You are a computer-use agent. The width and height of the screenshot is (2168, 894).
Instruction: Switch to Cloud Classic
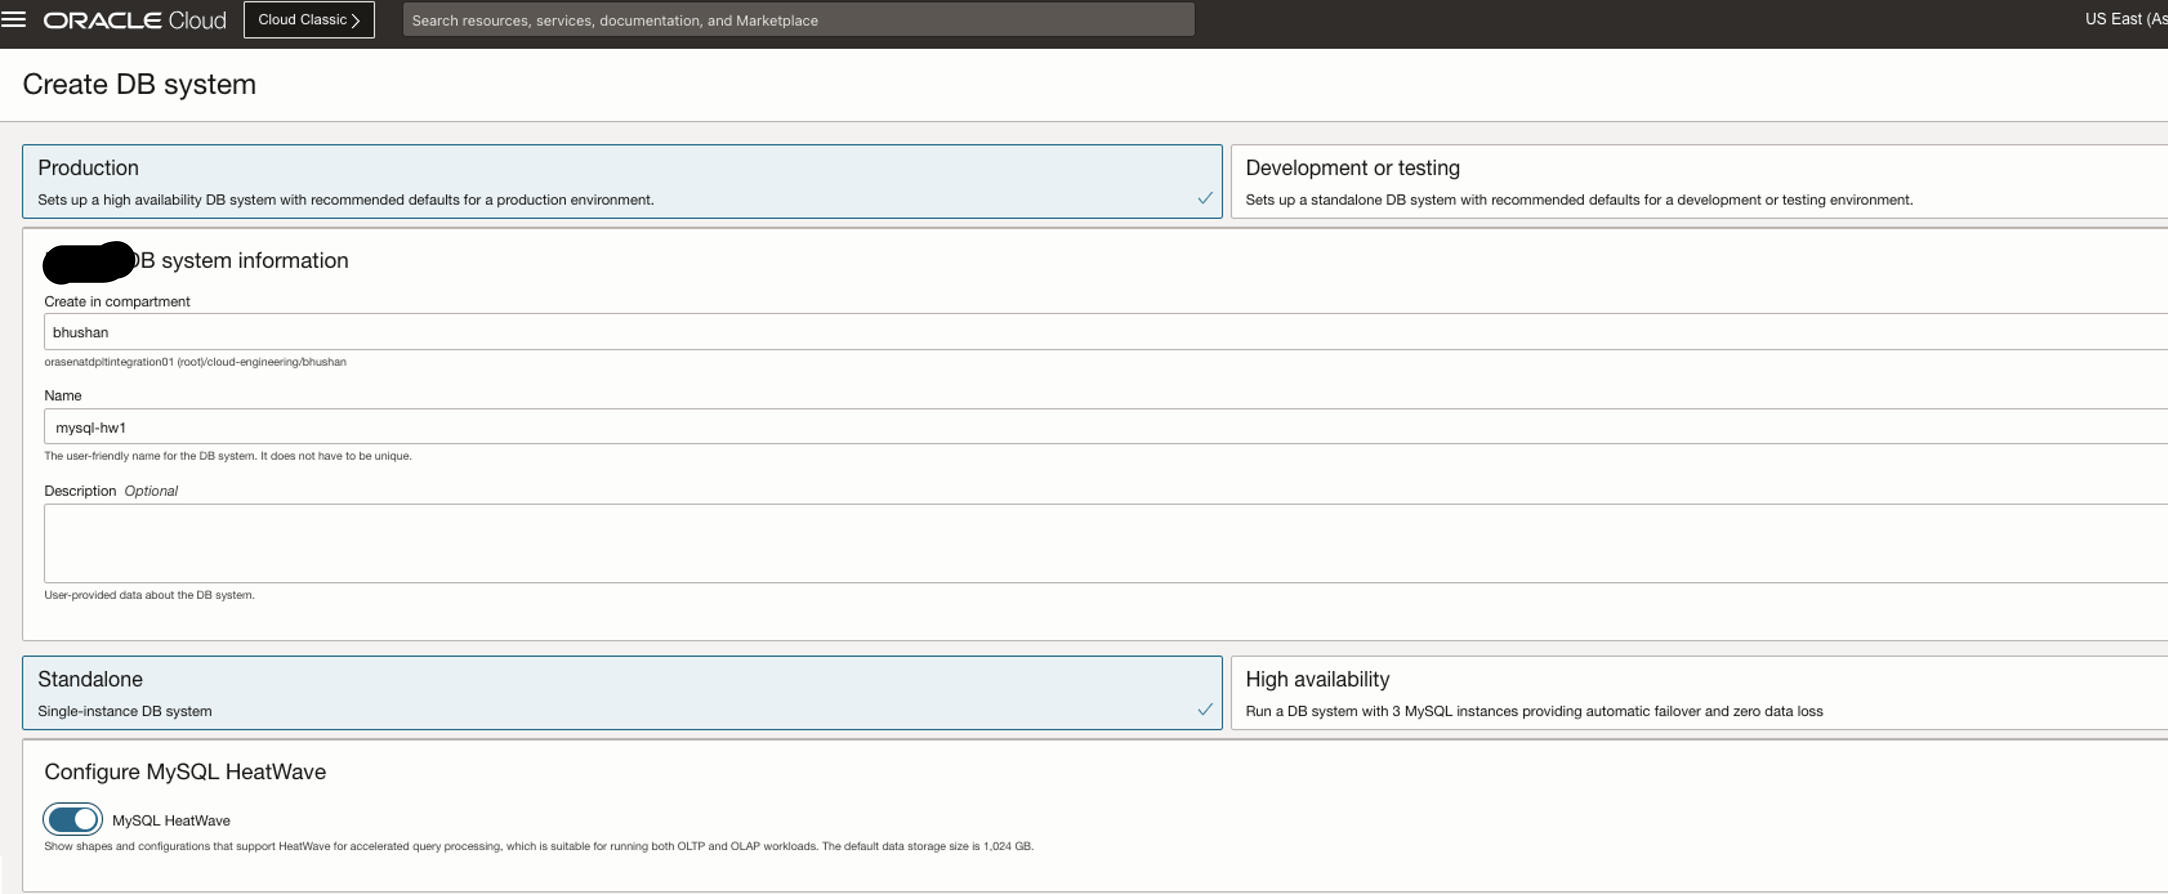click(309, 20)
